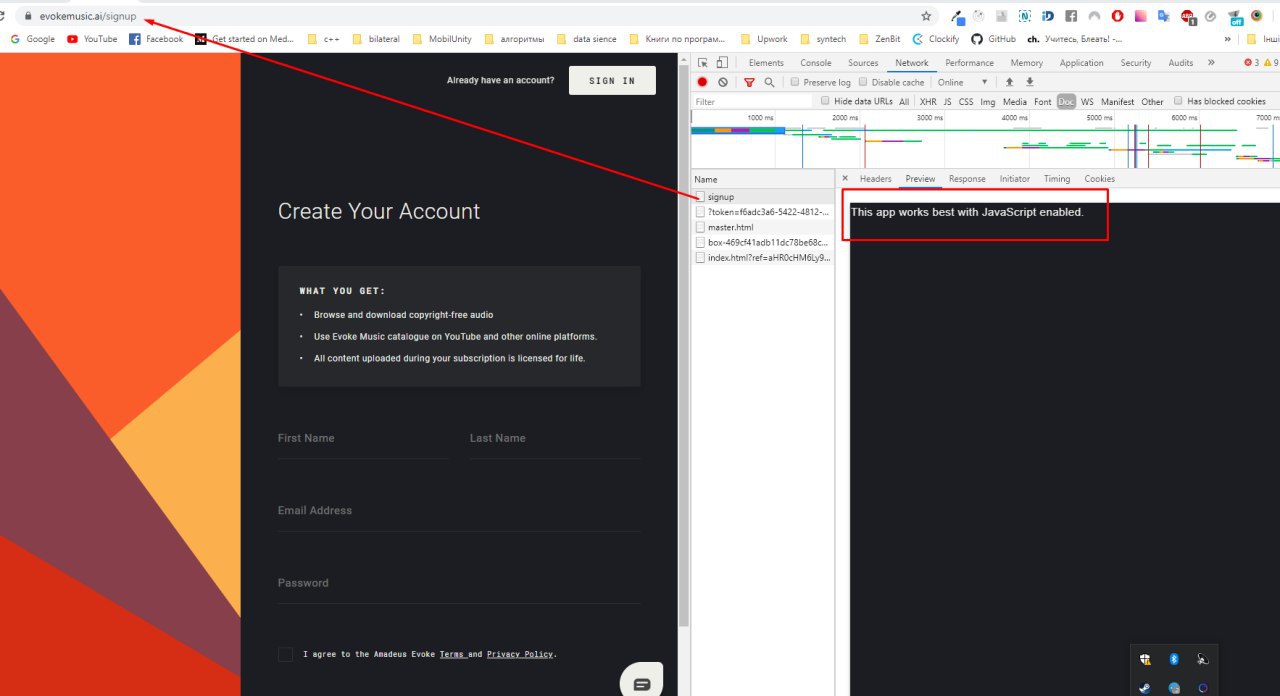Open the MobilUnity bookmarks folder
Viewport: 1280px width, 696px height.
click(441, 39)
